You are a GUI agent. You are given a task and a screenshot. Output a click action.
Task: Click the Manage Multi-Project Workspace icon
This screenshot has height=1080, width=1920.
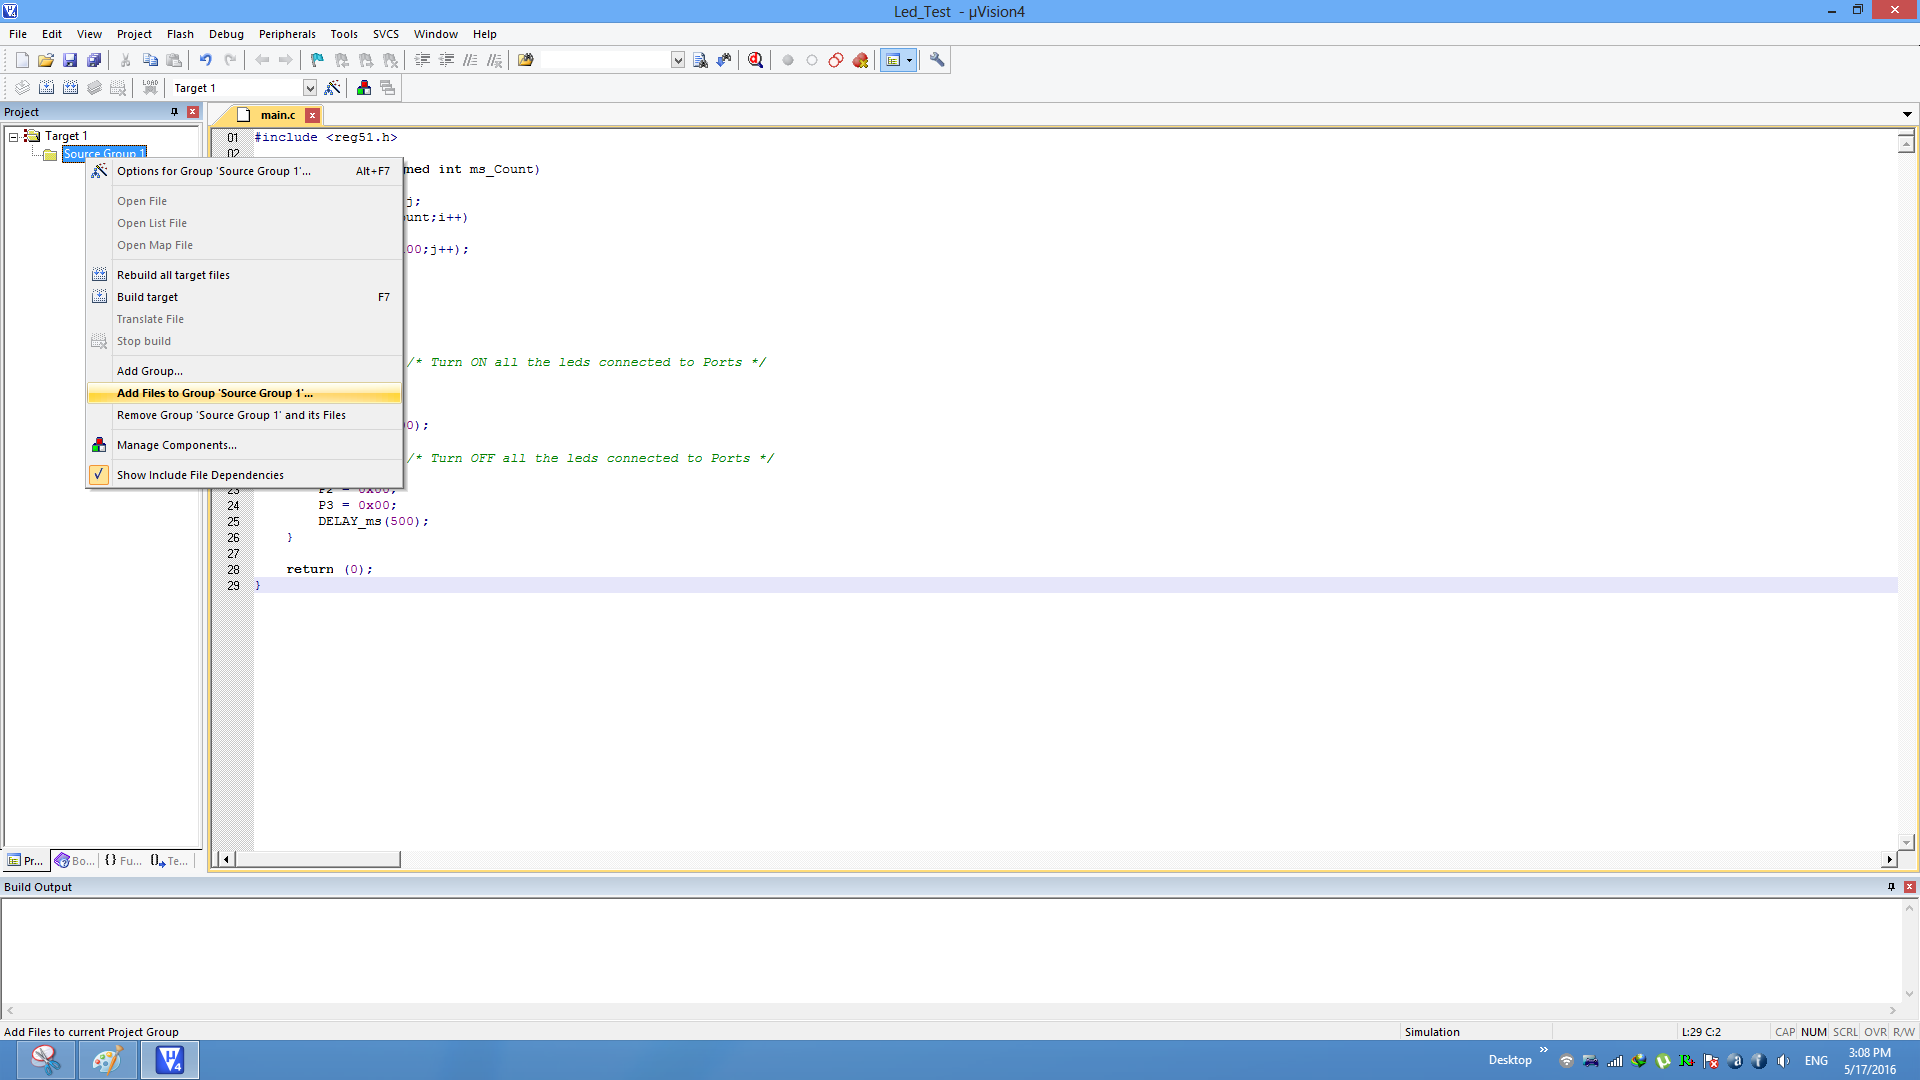point(388,88)
